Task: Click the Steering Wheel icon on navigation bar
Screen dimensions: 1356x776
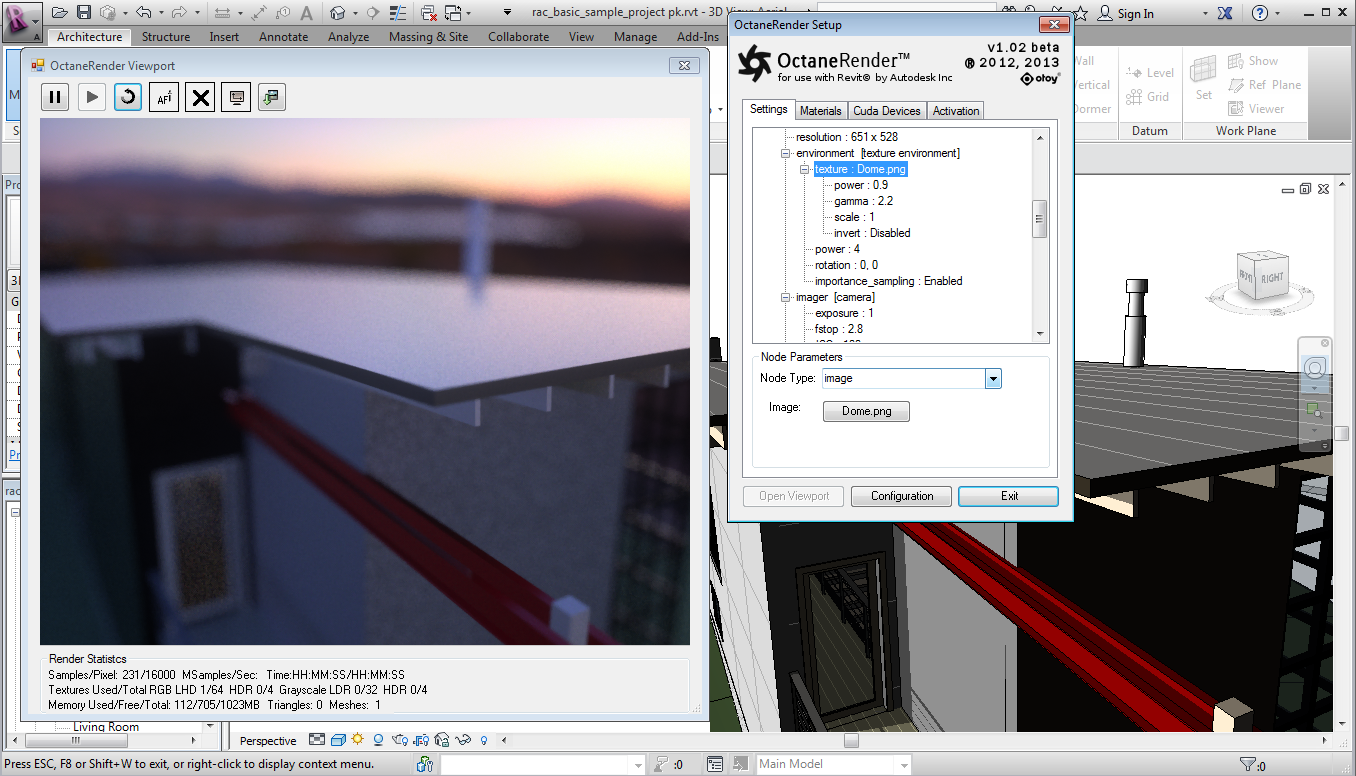Action: pyautogui.click(x=1314, y=368)
